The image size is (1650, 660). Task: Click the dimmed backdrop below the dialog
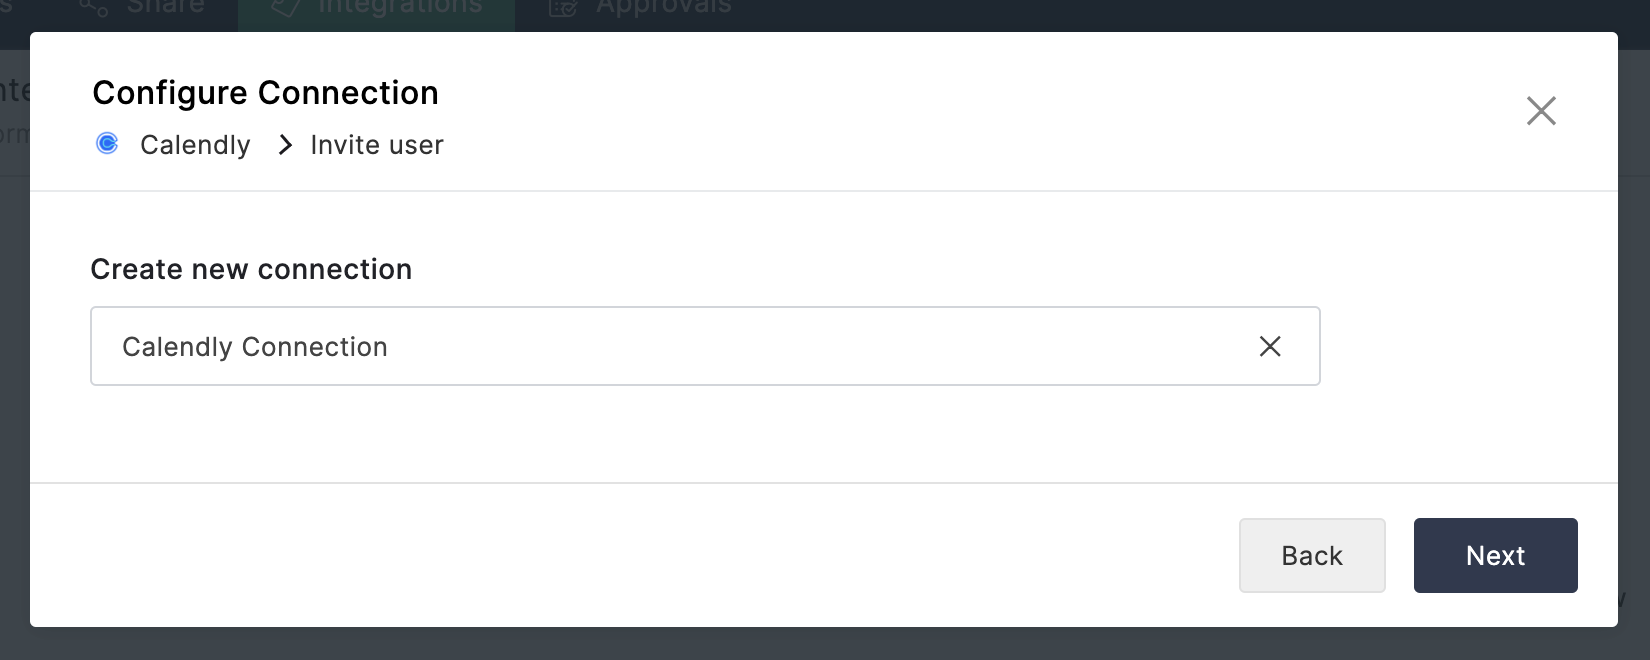pyautogui.click(x=800, y=645)
